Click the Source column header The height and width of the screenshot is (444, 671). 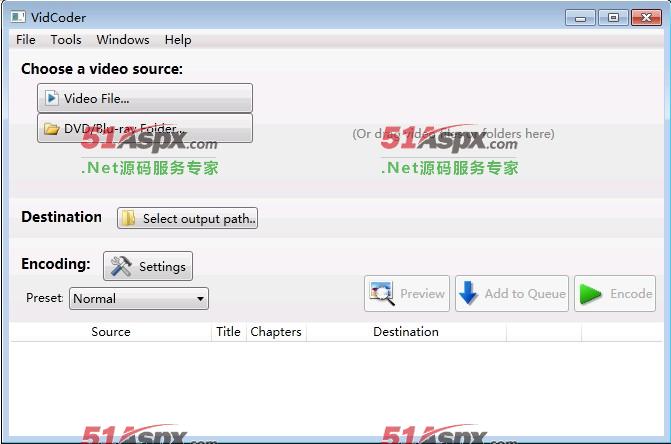pos(111,332)
